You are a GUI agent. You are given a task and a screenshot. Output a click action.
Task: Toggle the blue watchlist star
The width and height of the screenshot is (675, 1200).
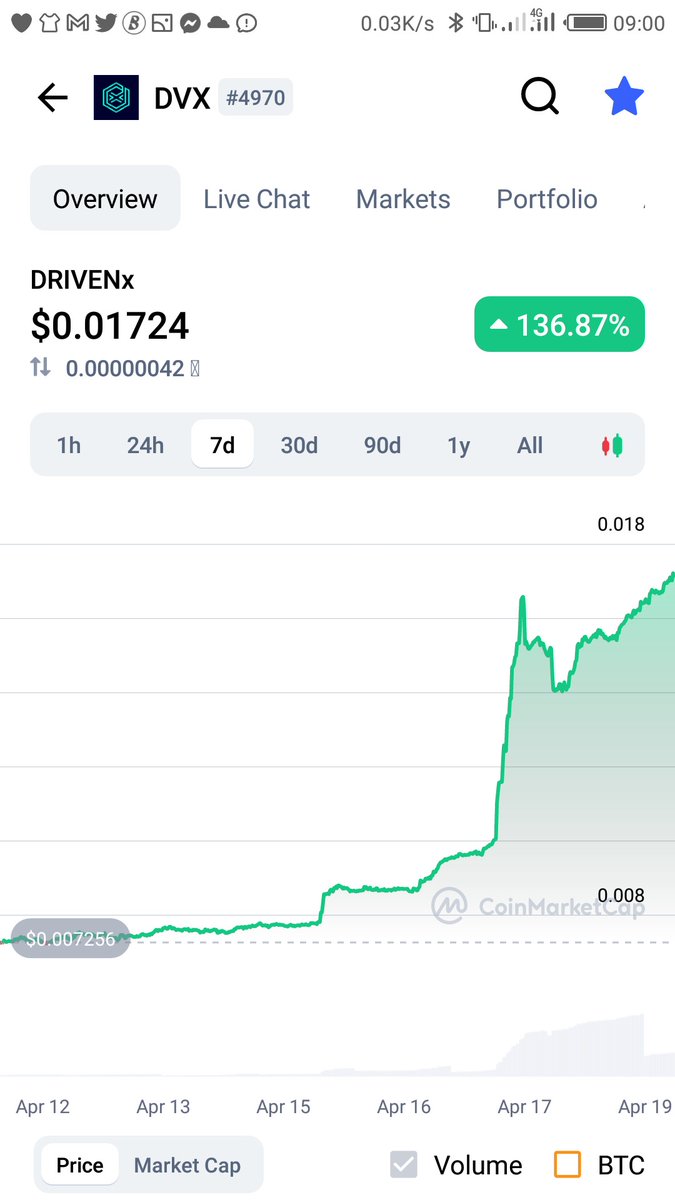(624, 97)
